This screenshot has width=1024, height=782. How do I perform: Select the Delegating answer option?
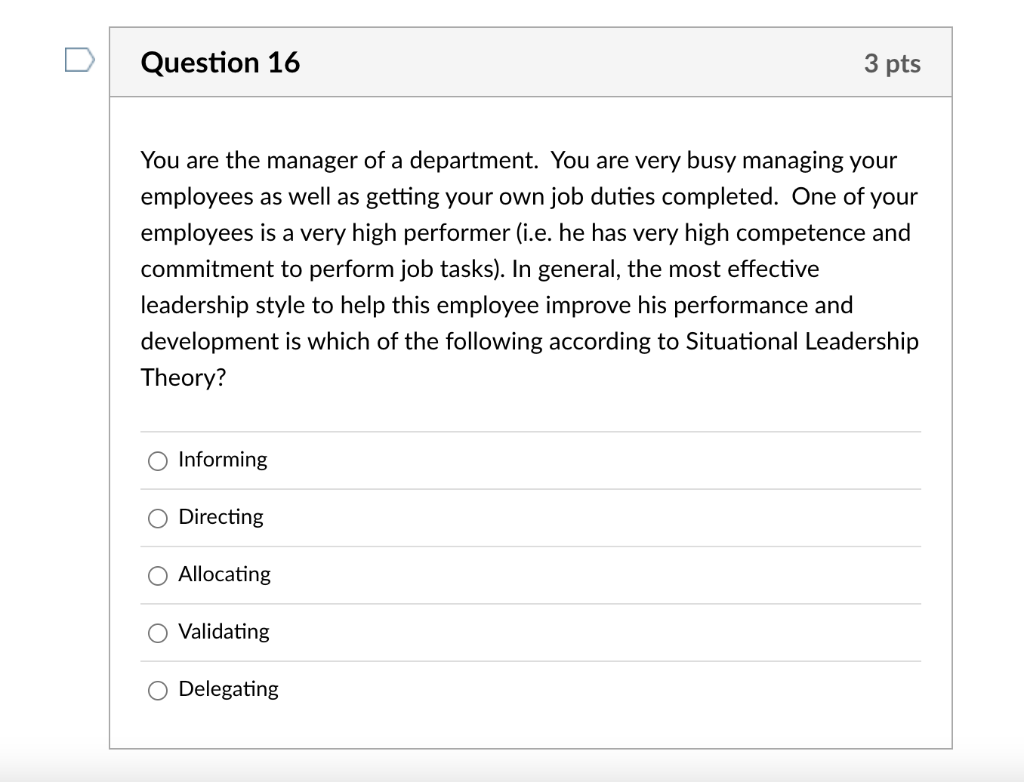click(157, 689)
